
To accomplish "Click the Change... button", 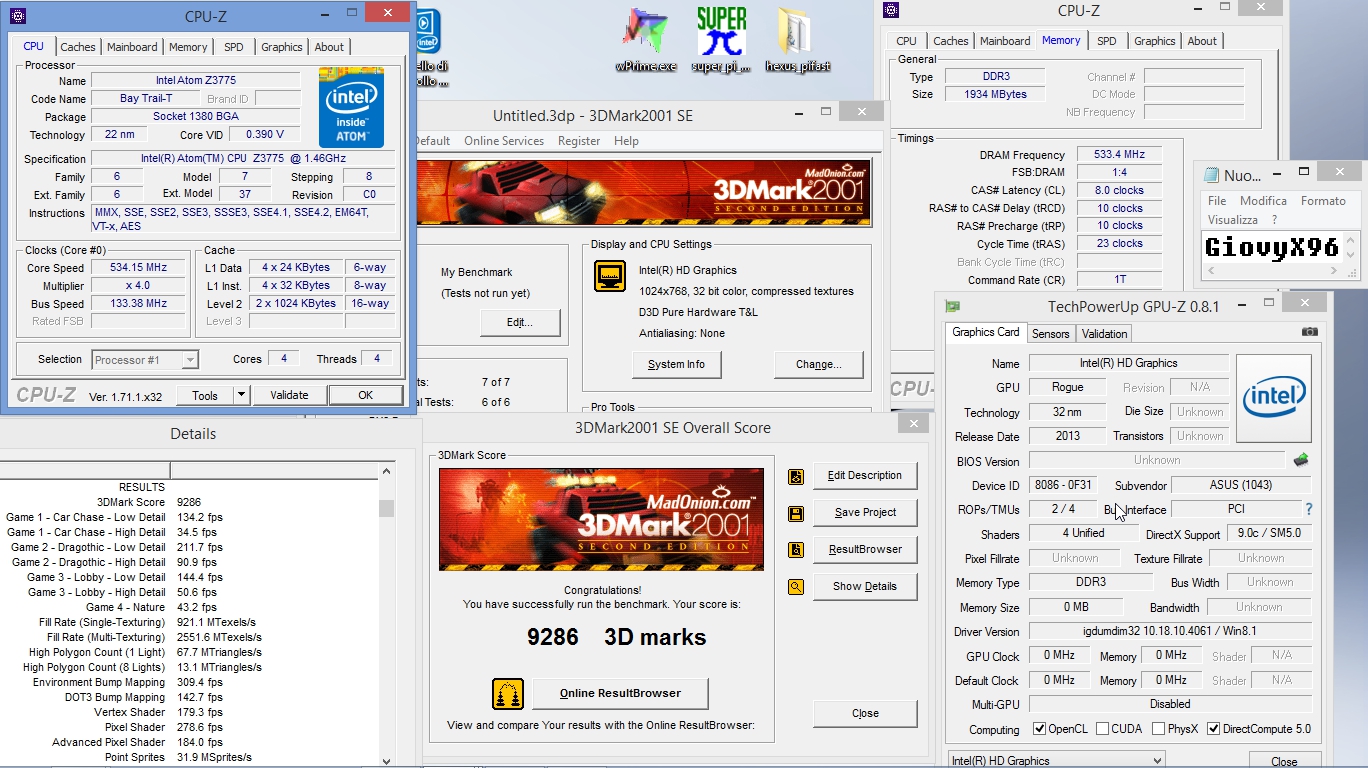I will click(x=818, y=364).
